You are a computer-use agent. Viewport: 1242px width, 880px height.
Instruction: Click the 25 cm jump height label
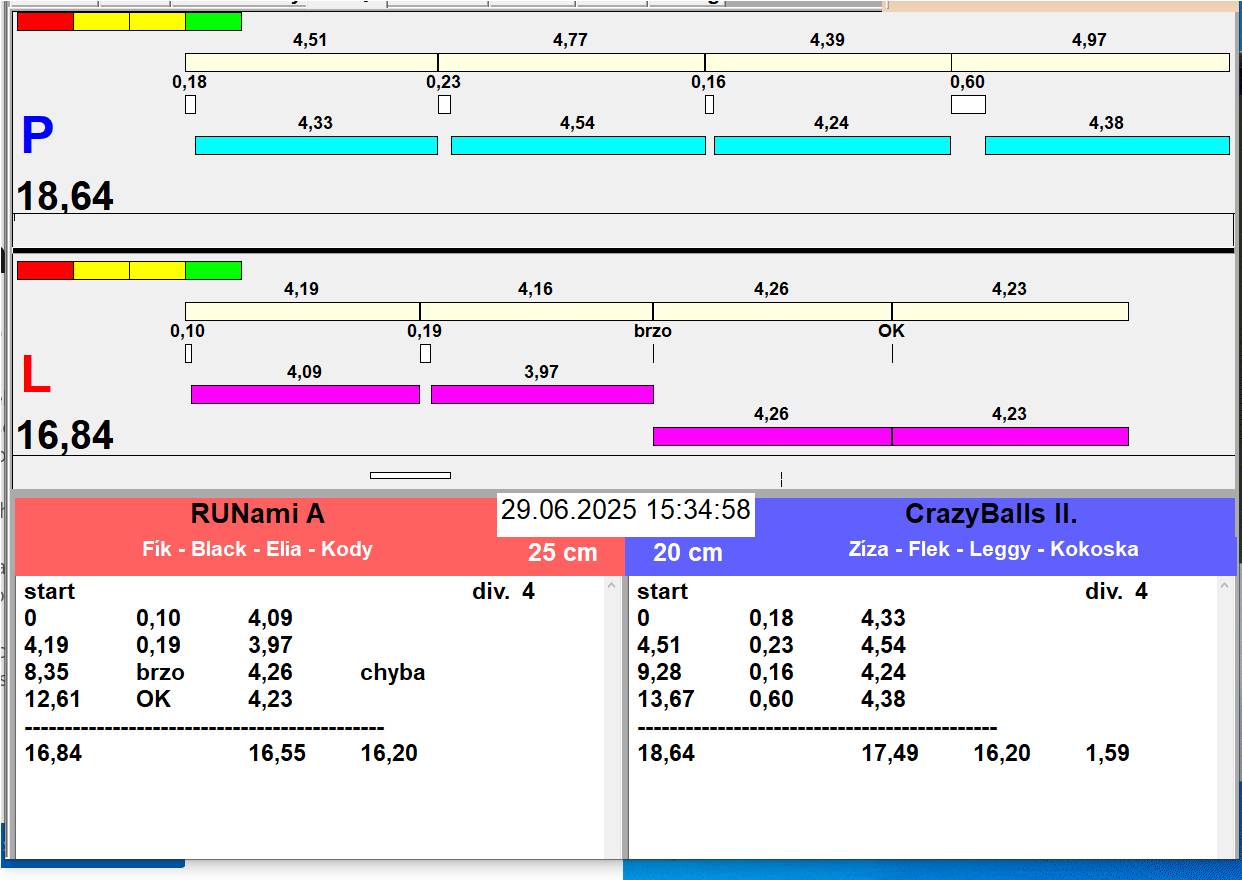click(563, 552)
